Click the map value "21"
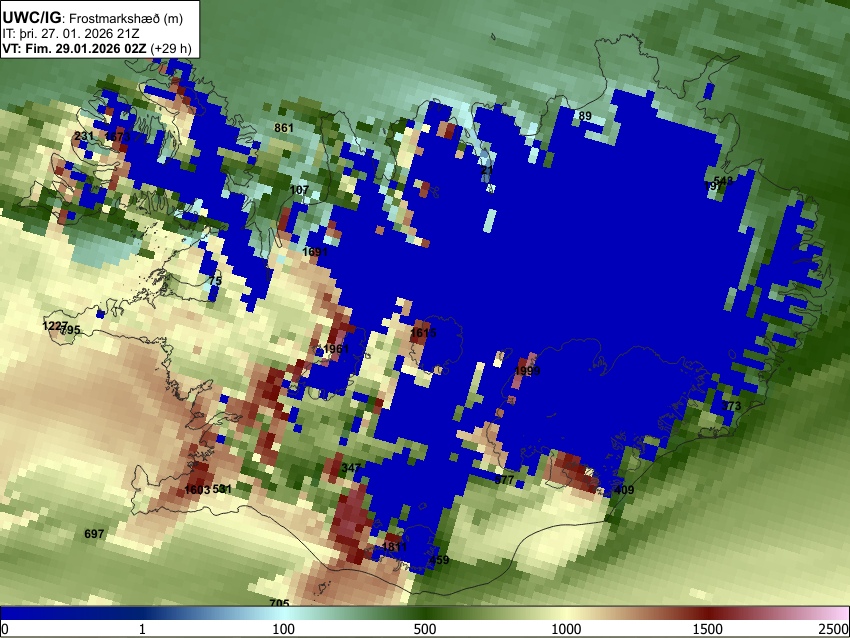The image size is (850, 638). point(487,170)
